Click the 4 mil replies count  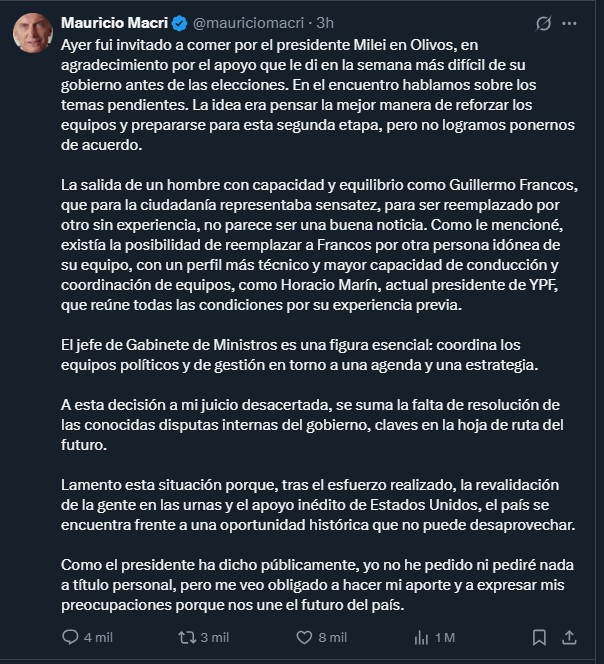point(98,637)
